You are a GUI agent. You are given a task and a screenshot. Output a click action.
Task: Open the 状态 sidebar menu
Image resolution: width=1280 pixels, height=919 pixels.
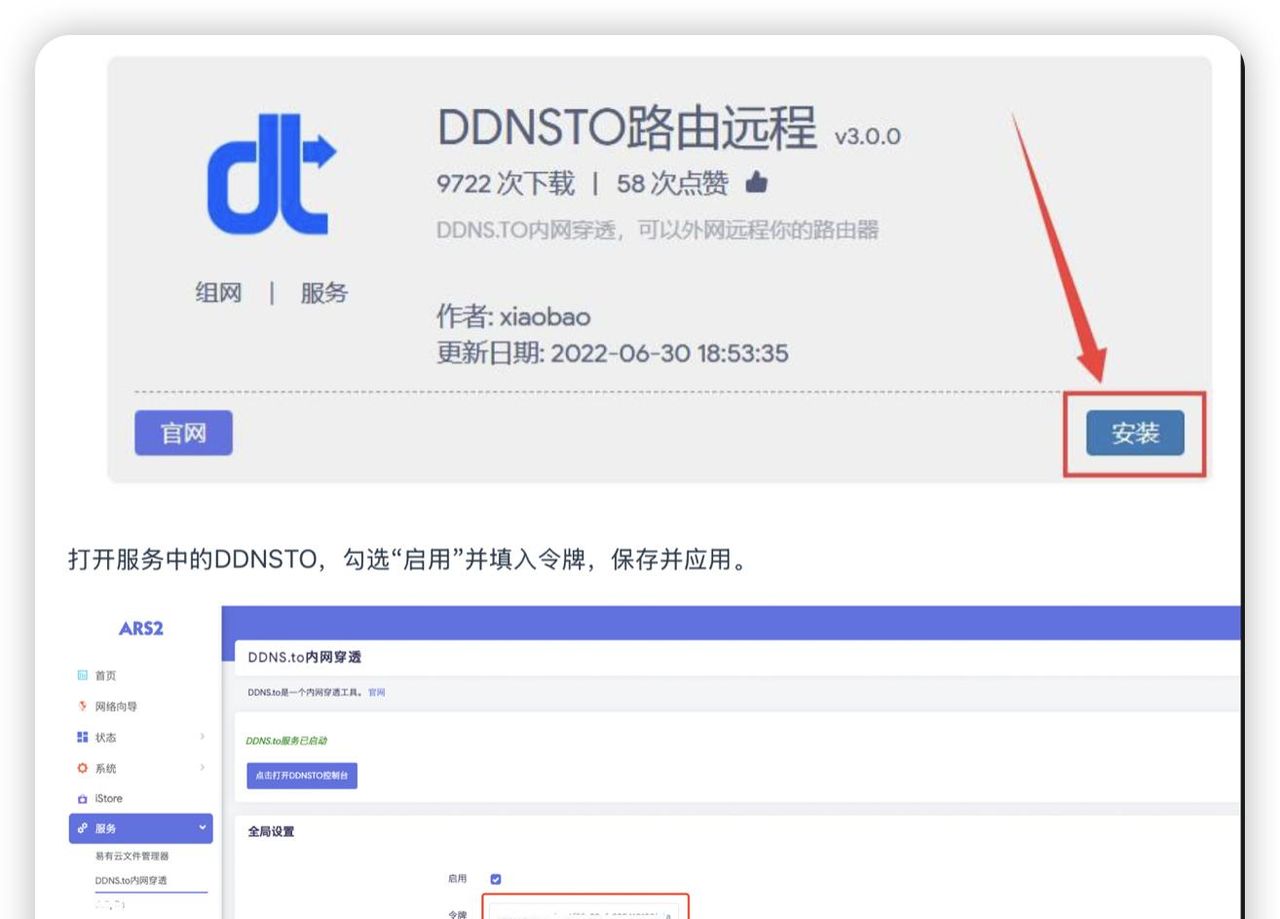point(106,737)
